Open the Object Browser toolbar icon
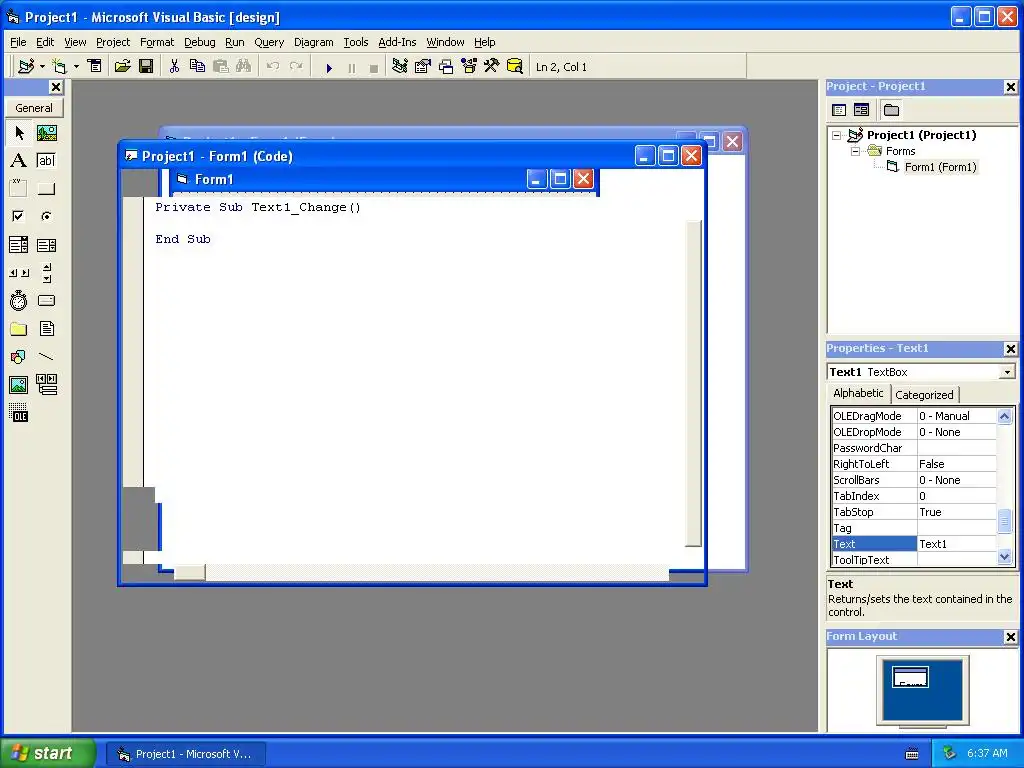Image resolution: width=1024 pixels, height=768 pixels. 469,67
